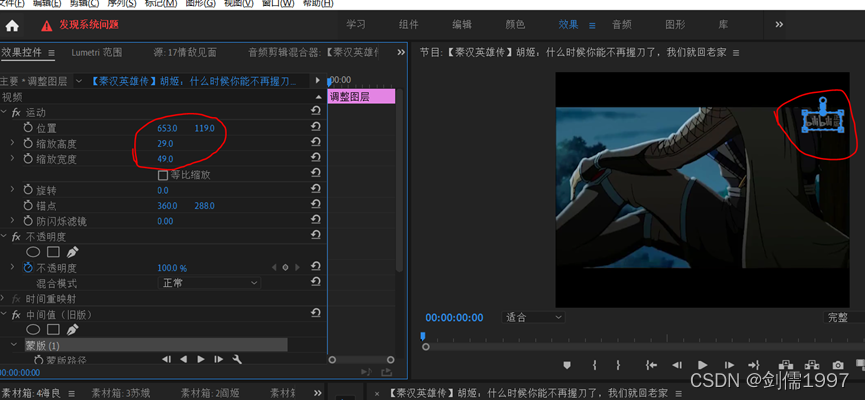Click the Extract button
The image size is (865, 400).
[x=811, y=365]
